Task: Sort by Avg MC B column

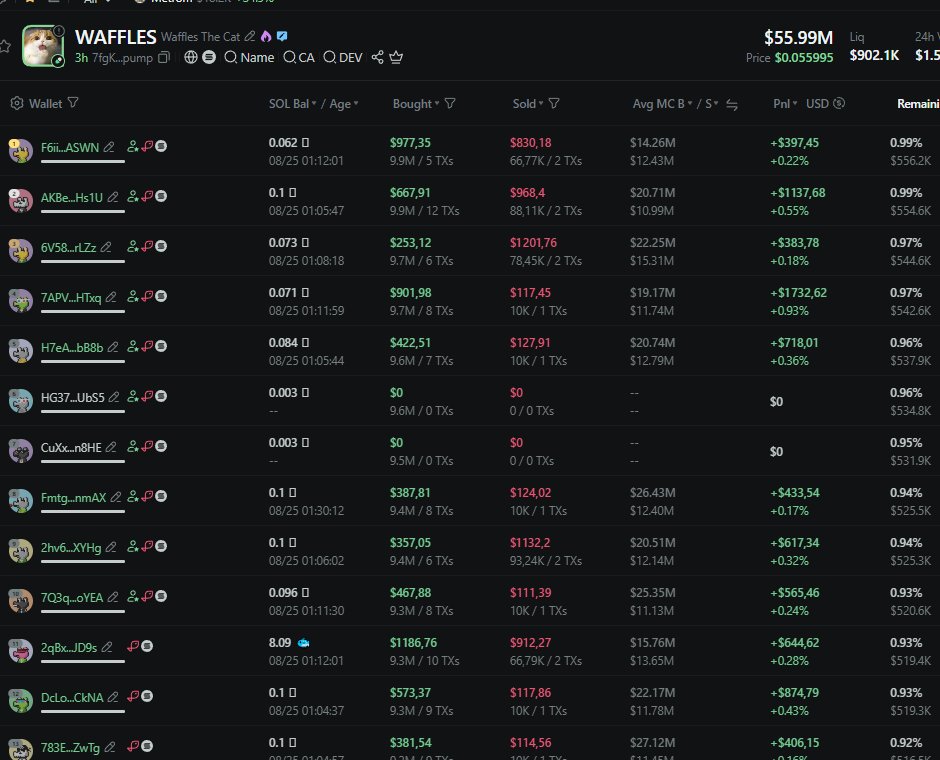Action: tap(662, 104)
